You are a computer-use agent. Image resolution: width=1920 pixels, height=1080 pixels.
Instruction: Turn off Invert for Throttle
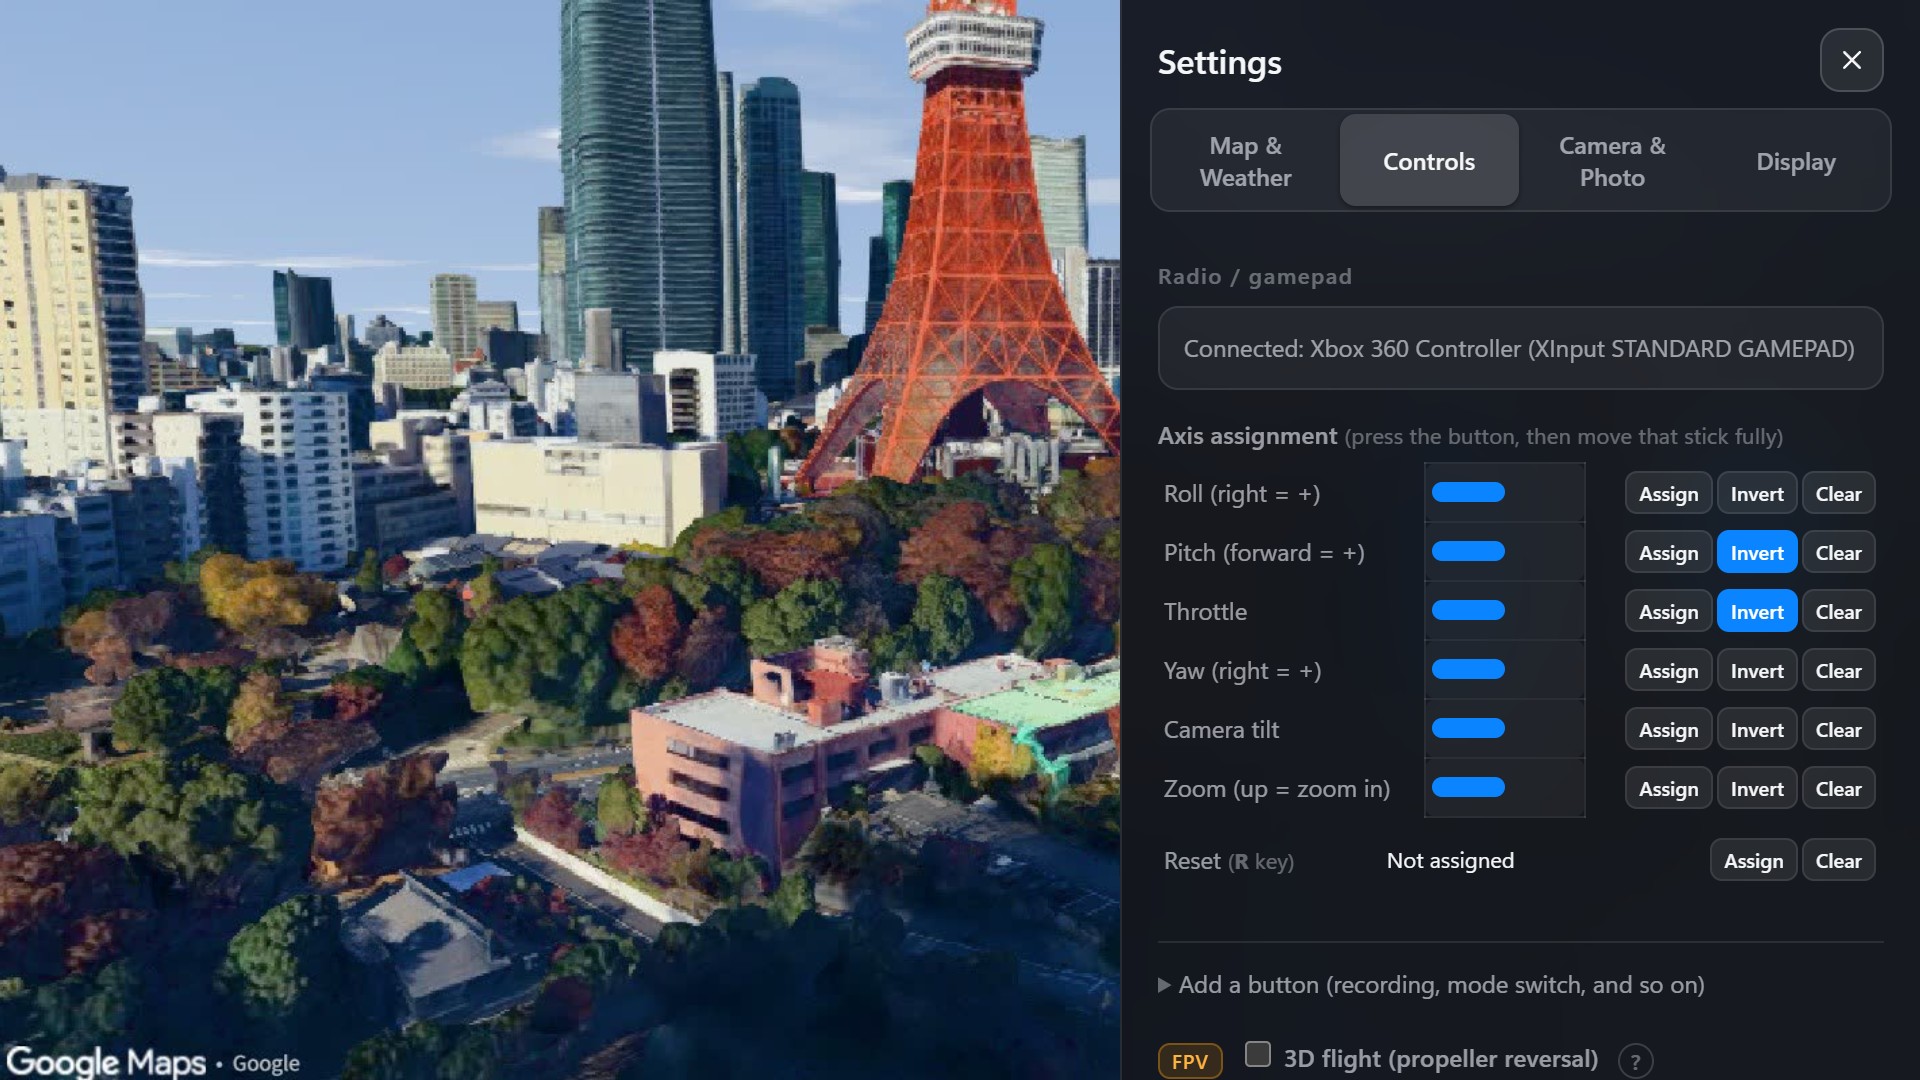point(1757,612)
